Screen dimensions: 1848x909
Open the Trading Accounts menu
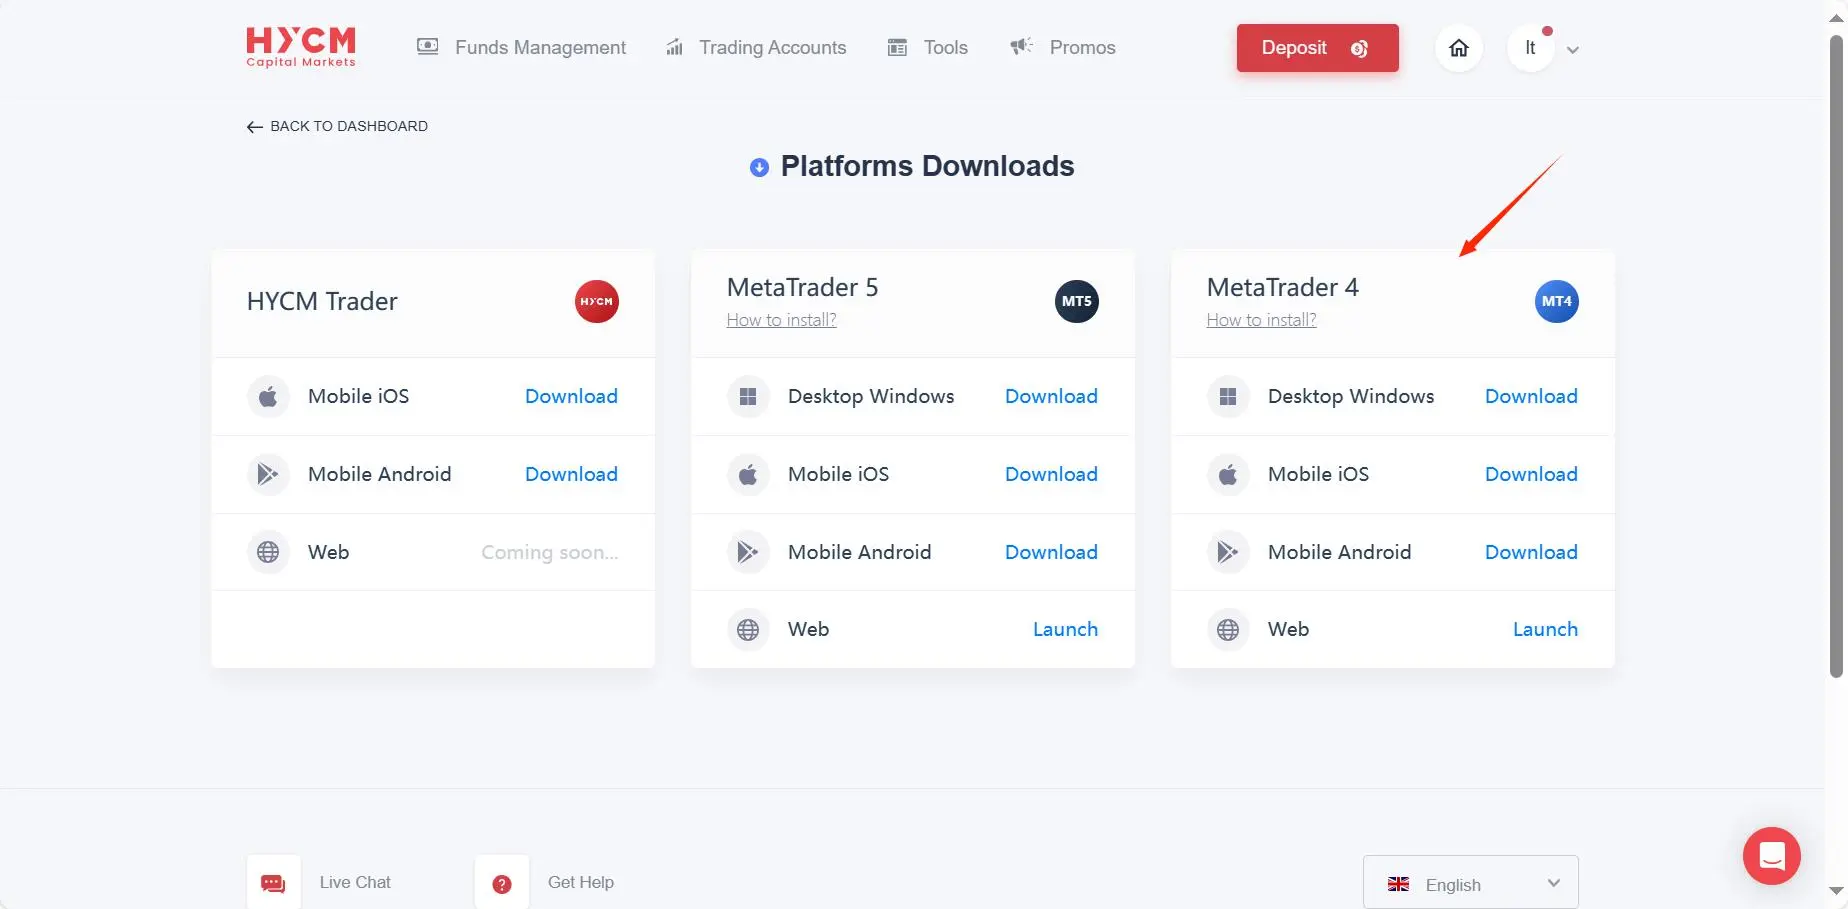756,47
